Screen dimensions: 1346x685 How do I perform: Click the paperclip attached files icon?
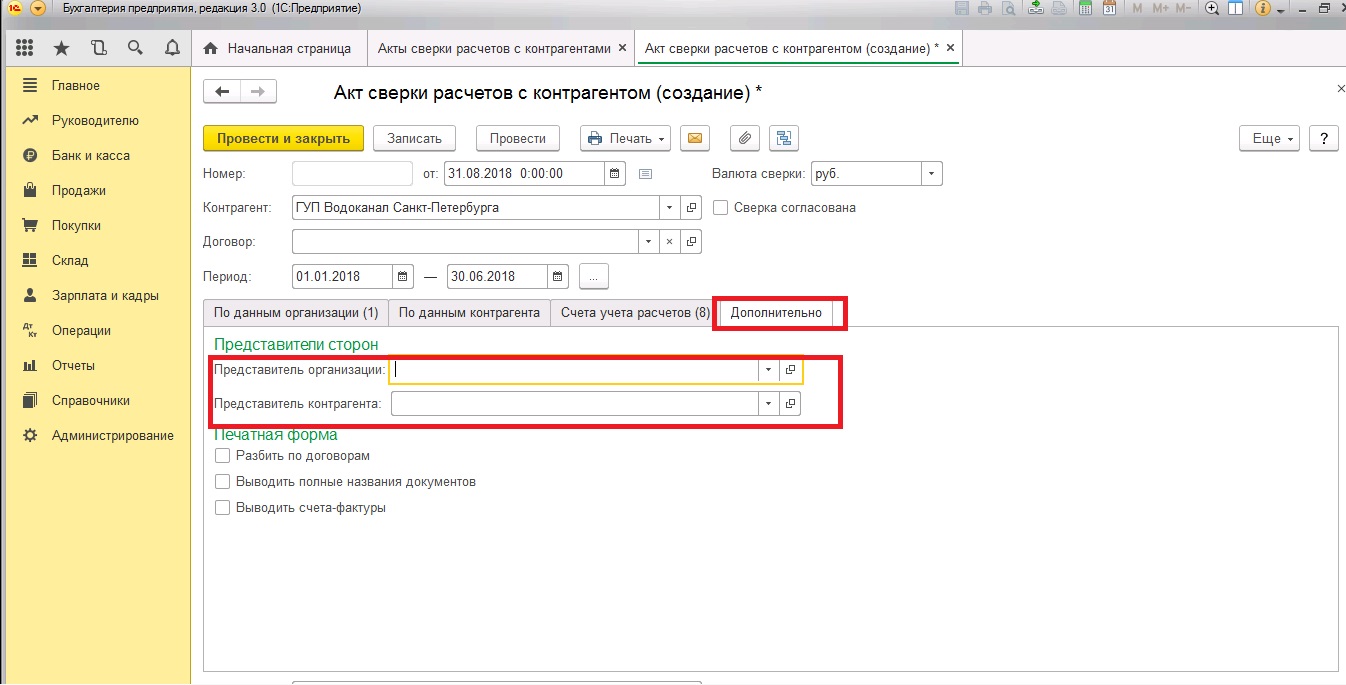(x=744, y=138)
